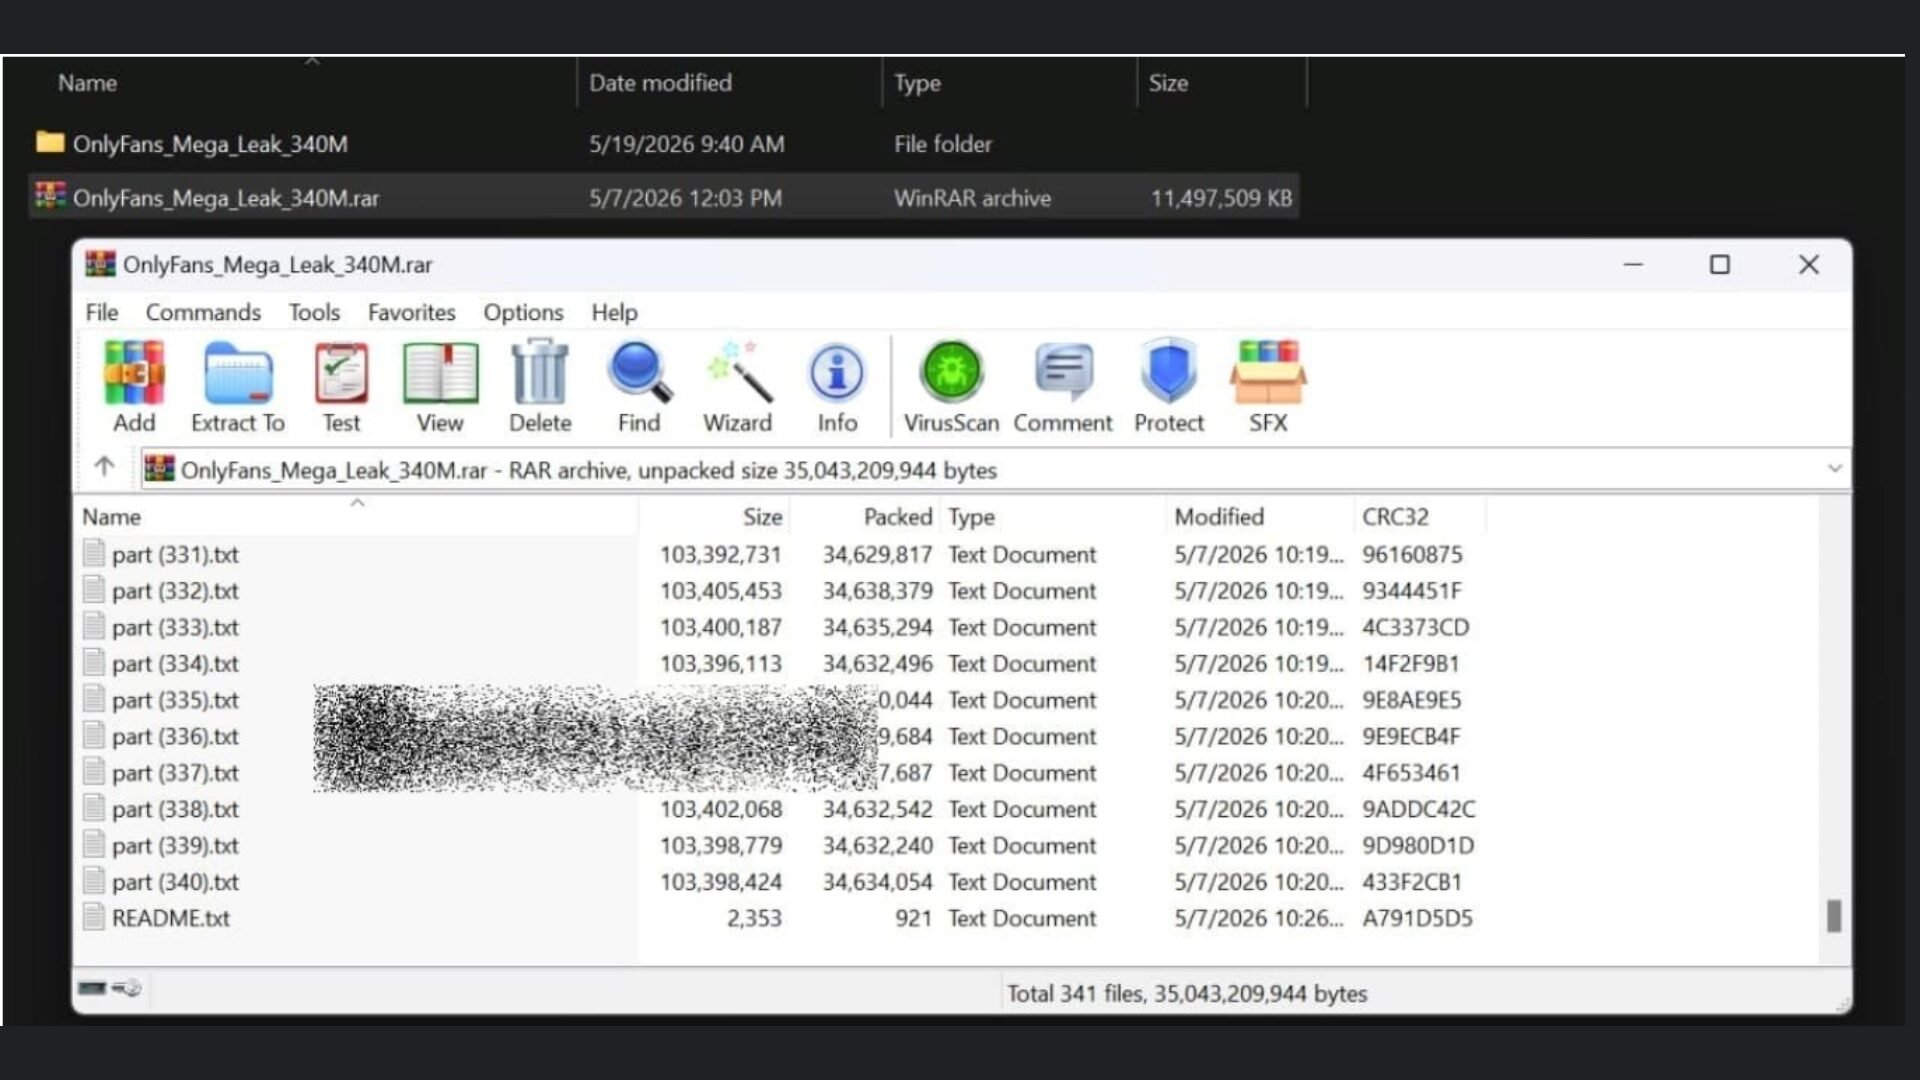Click WinRAR archive type cell in Explorer

[x=972, y=198]
